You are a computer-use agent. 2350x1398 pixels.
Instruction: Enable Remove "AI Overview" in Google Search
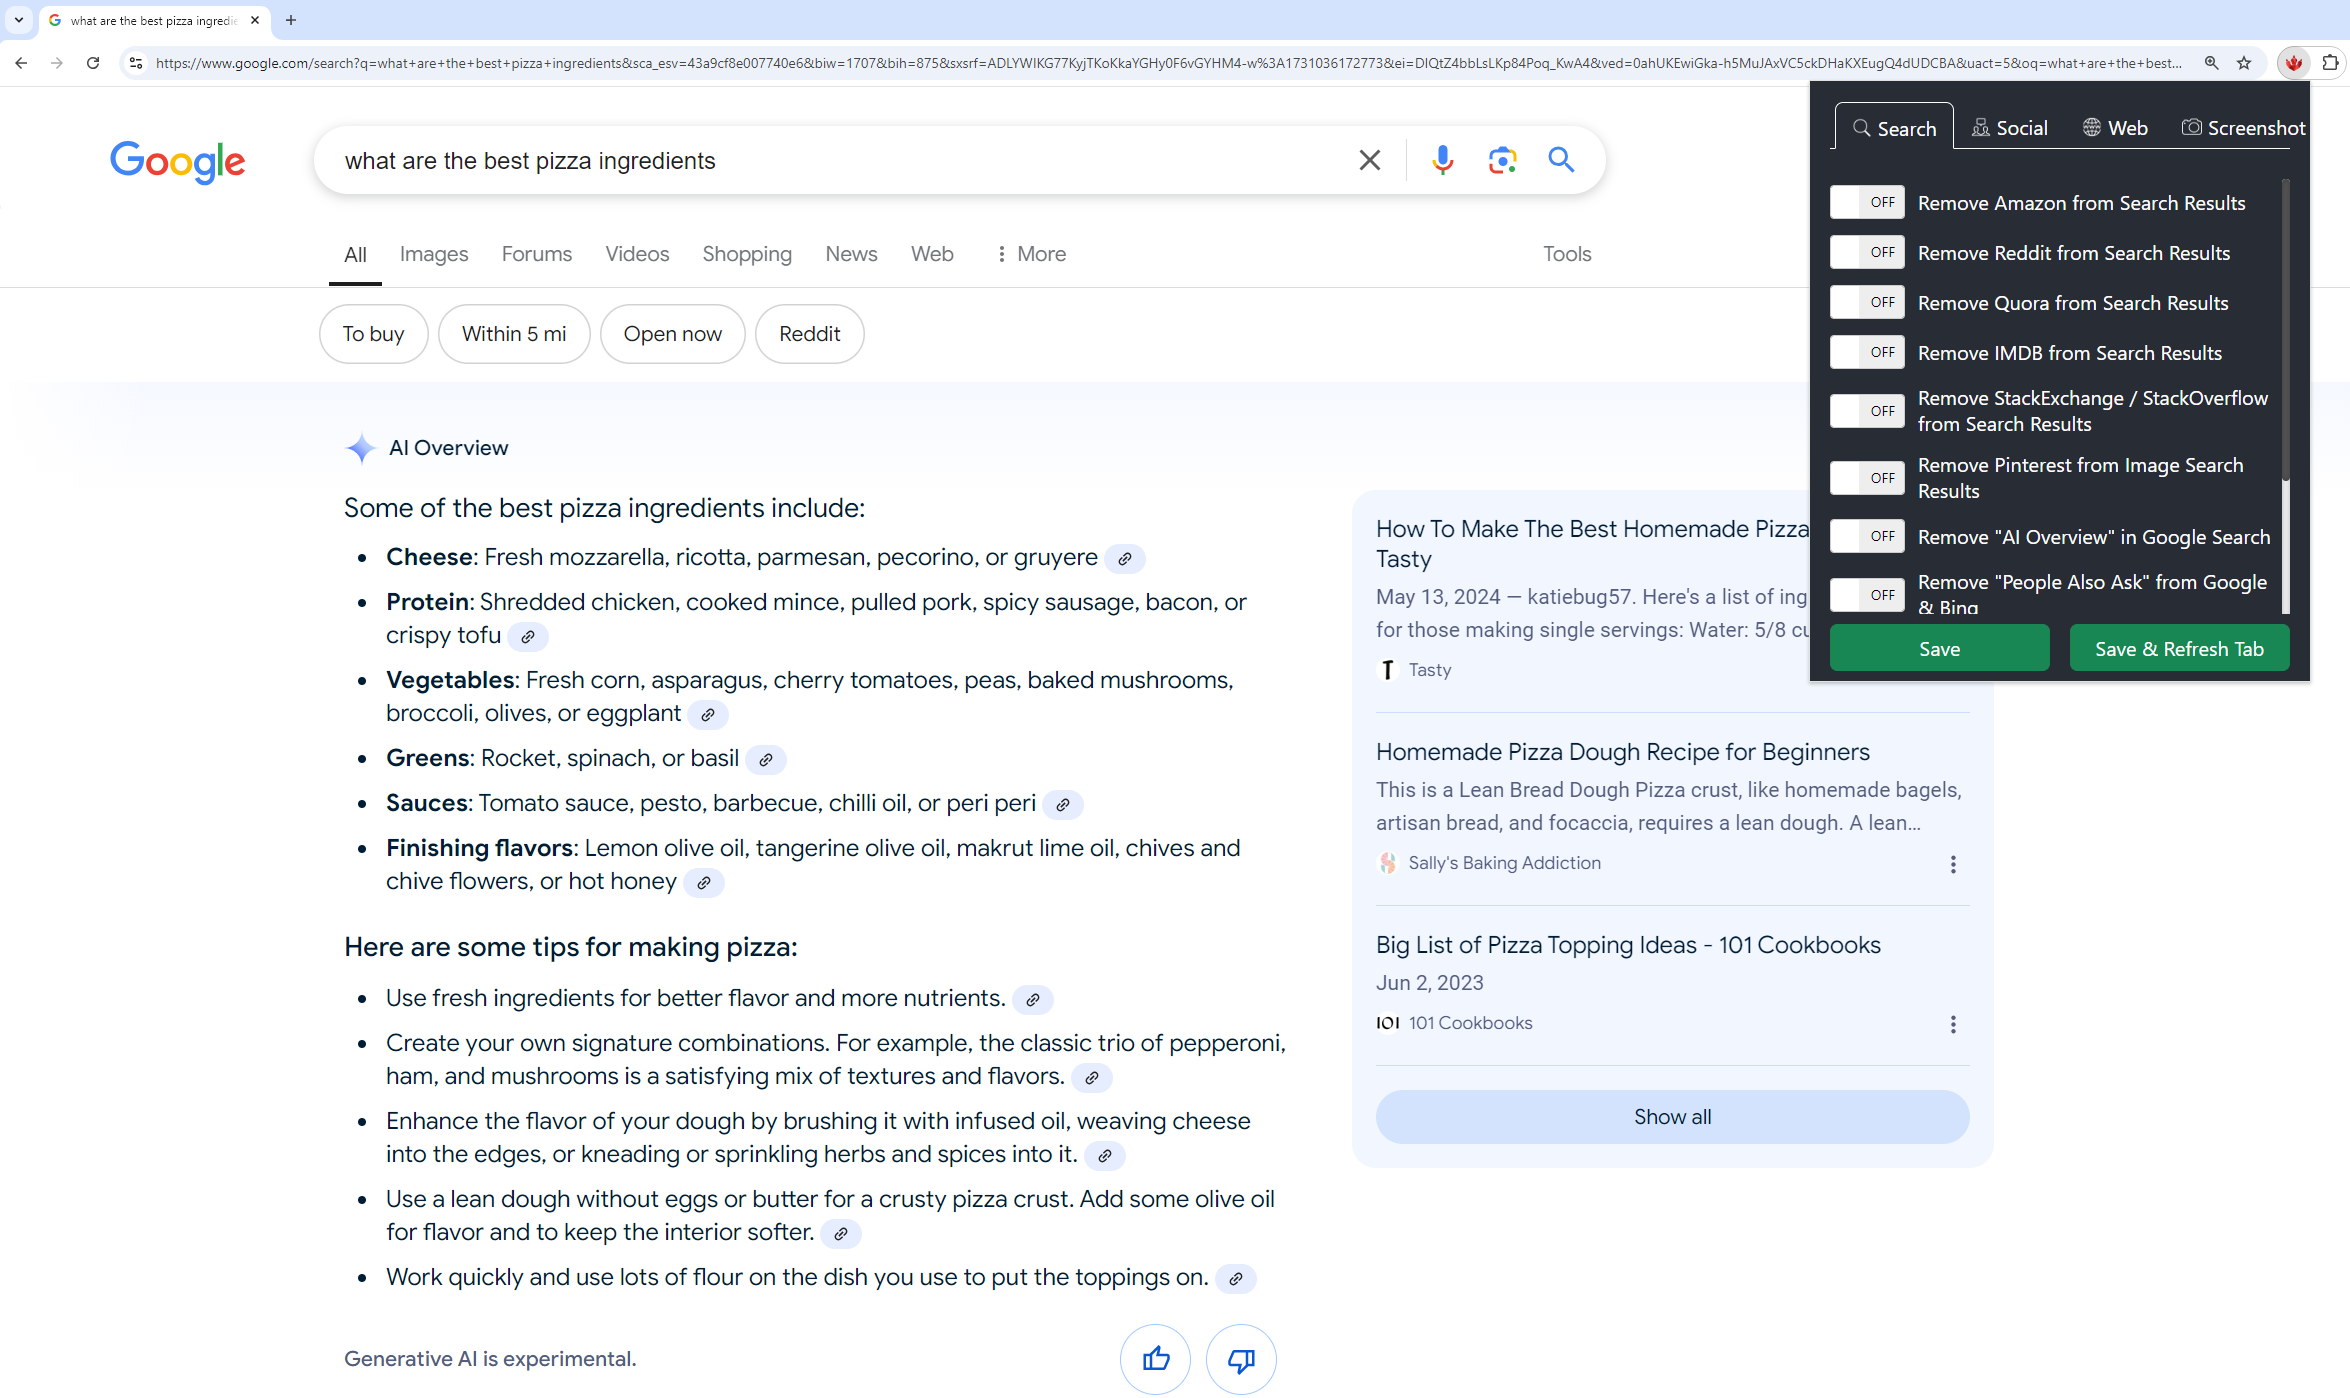1867,537
